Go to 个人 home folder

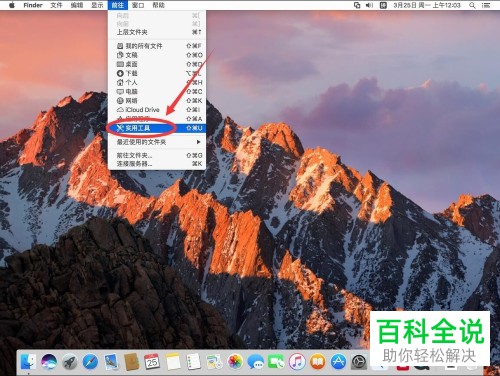pos(157,82)
